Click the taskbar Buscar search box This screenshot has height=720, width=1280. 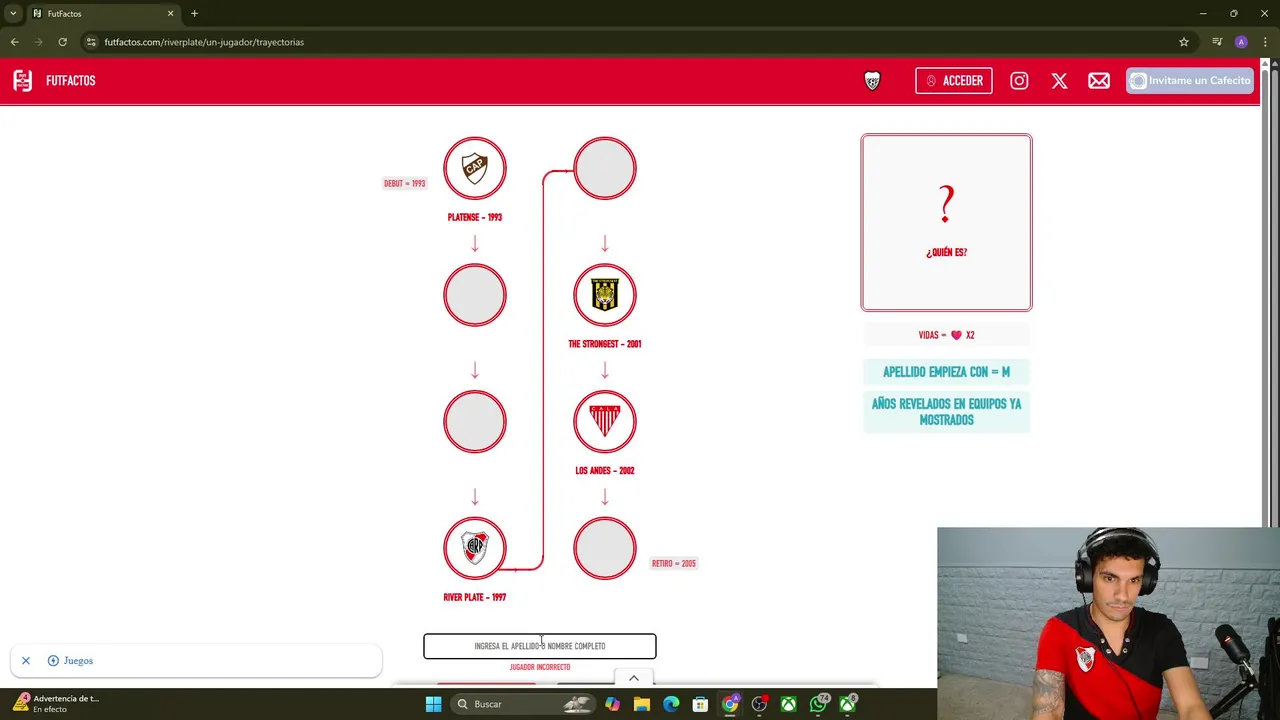click(523, 704)
